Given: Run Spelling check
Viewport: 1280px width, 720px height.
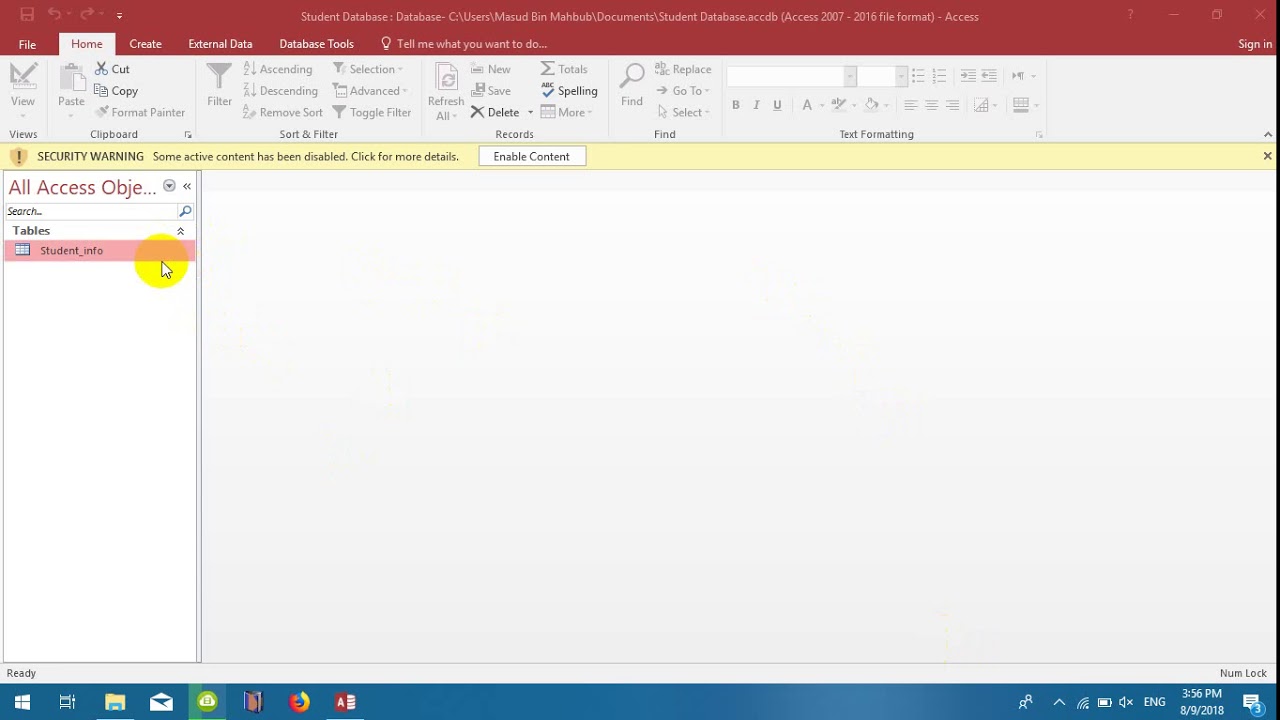Looking at the screenshot, I should [x=569, y=91].
